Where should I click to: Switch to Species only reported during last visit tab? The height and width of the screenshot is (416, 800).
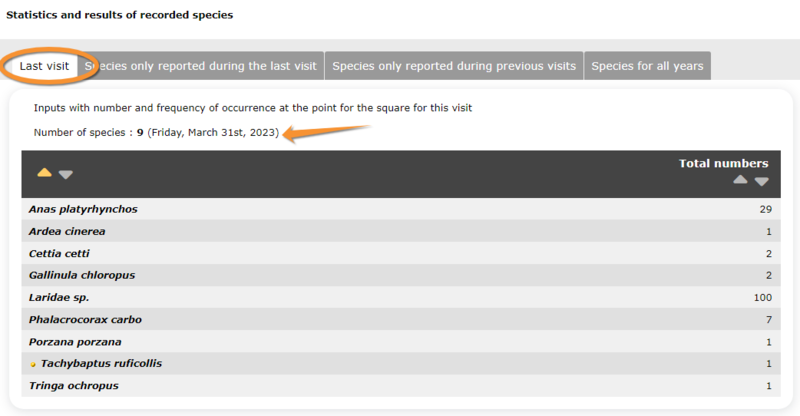point(201,66)
